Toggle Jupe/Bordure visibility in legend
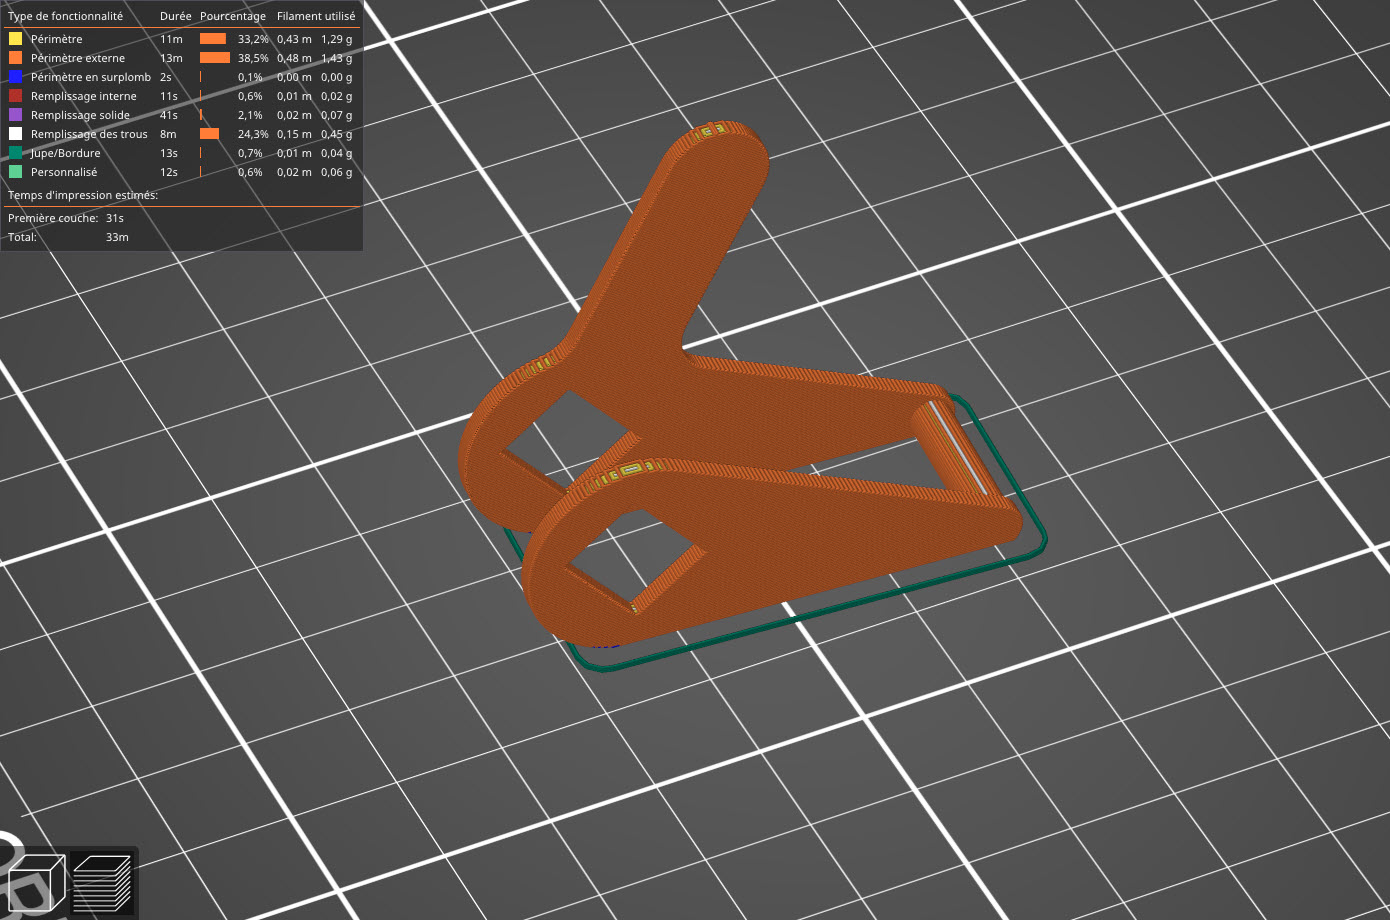 coord(66,153)
